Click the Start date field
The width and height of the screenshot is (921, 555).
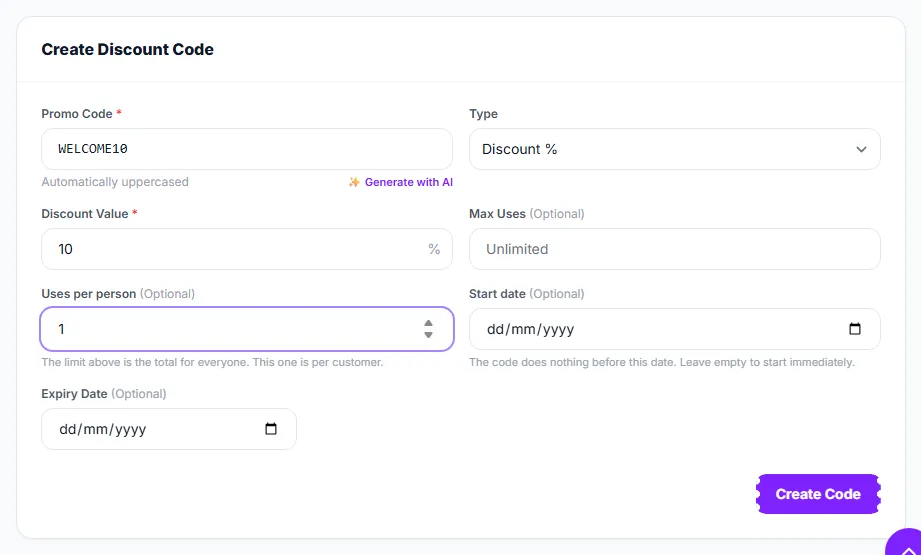pyautogui.click(x=674, y=329)
